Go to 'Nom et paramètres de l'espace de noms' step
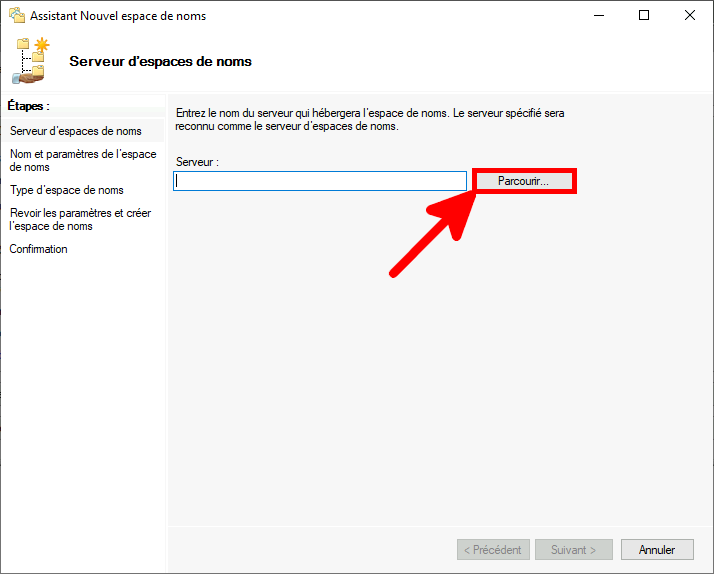The height and width of the screenshot is (574, 714). (x=83, y=160)
